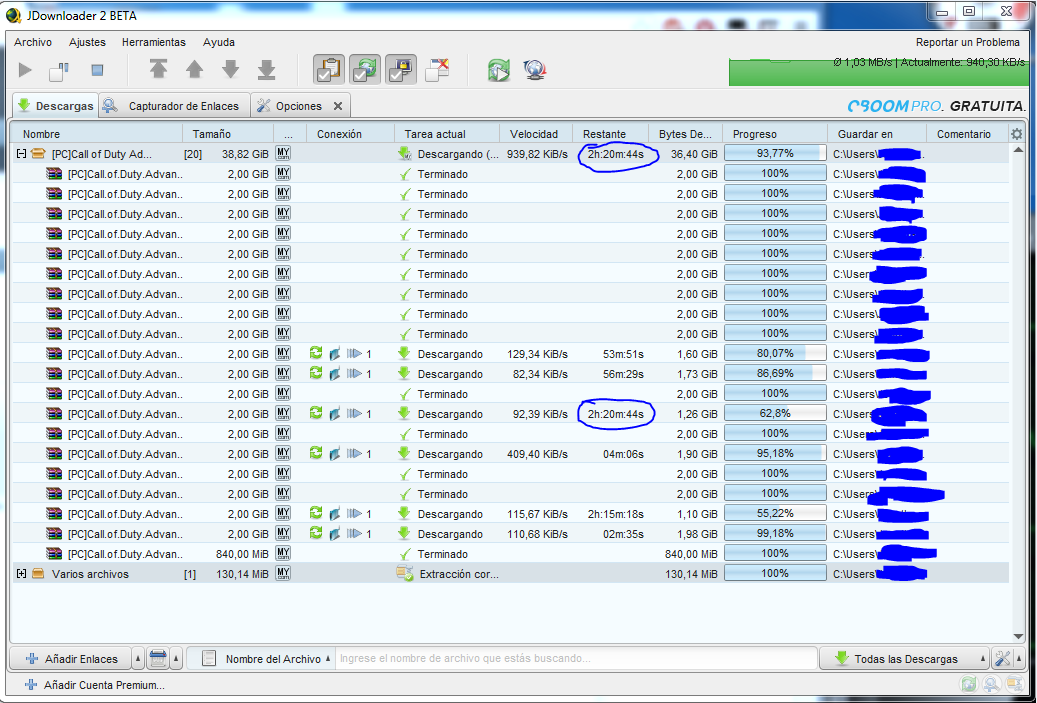Start all downloads with the play button
Viewport: 1037px width, 703px height.
pyautogui.click(x=25, y=69)
